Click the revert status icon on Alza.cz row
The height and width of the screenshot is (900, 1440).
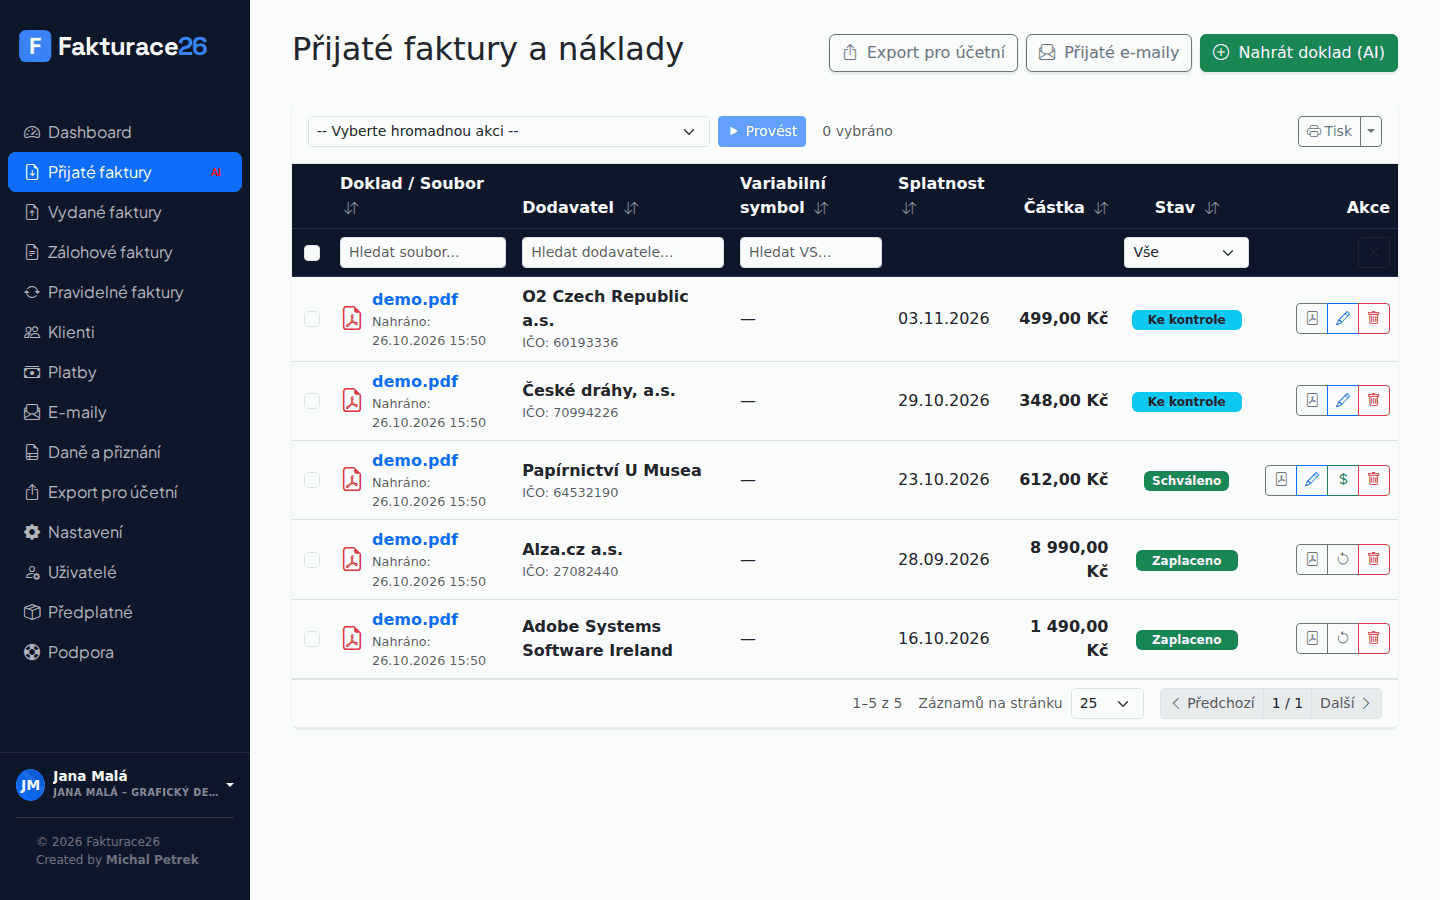point(1343,559)
